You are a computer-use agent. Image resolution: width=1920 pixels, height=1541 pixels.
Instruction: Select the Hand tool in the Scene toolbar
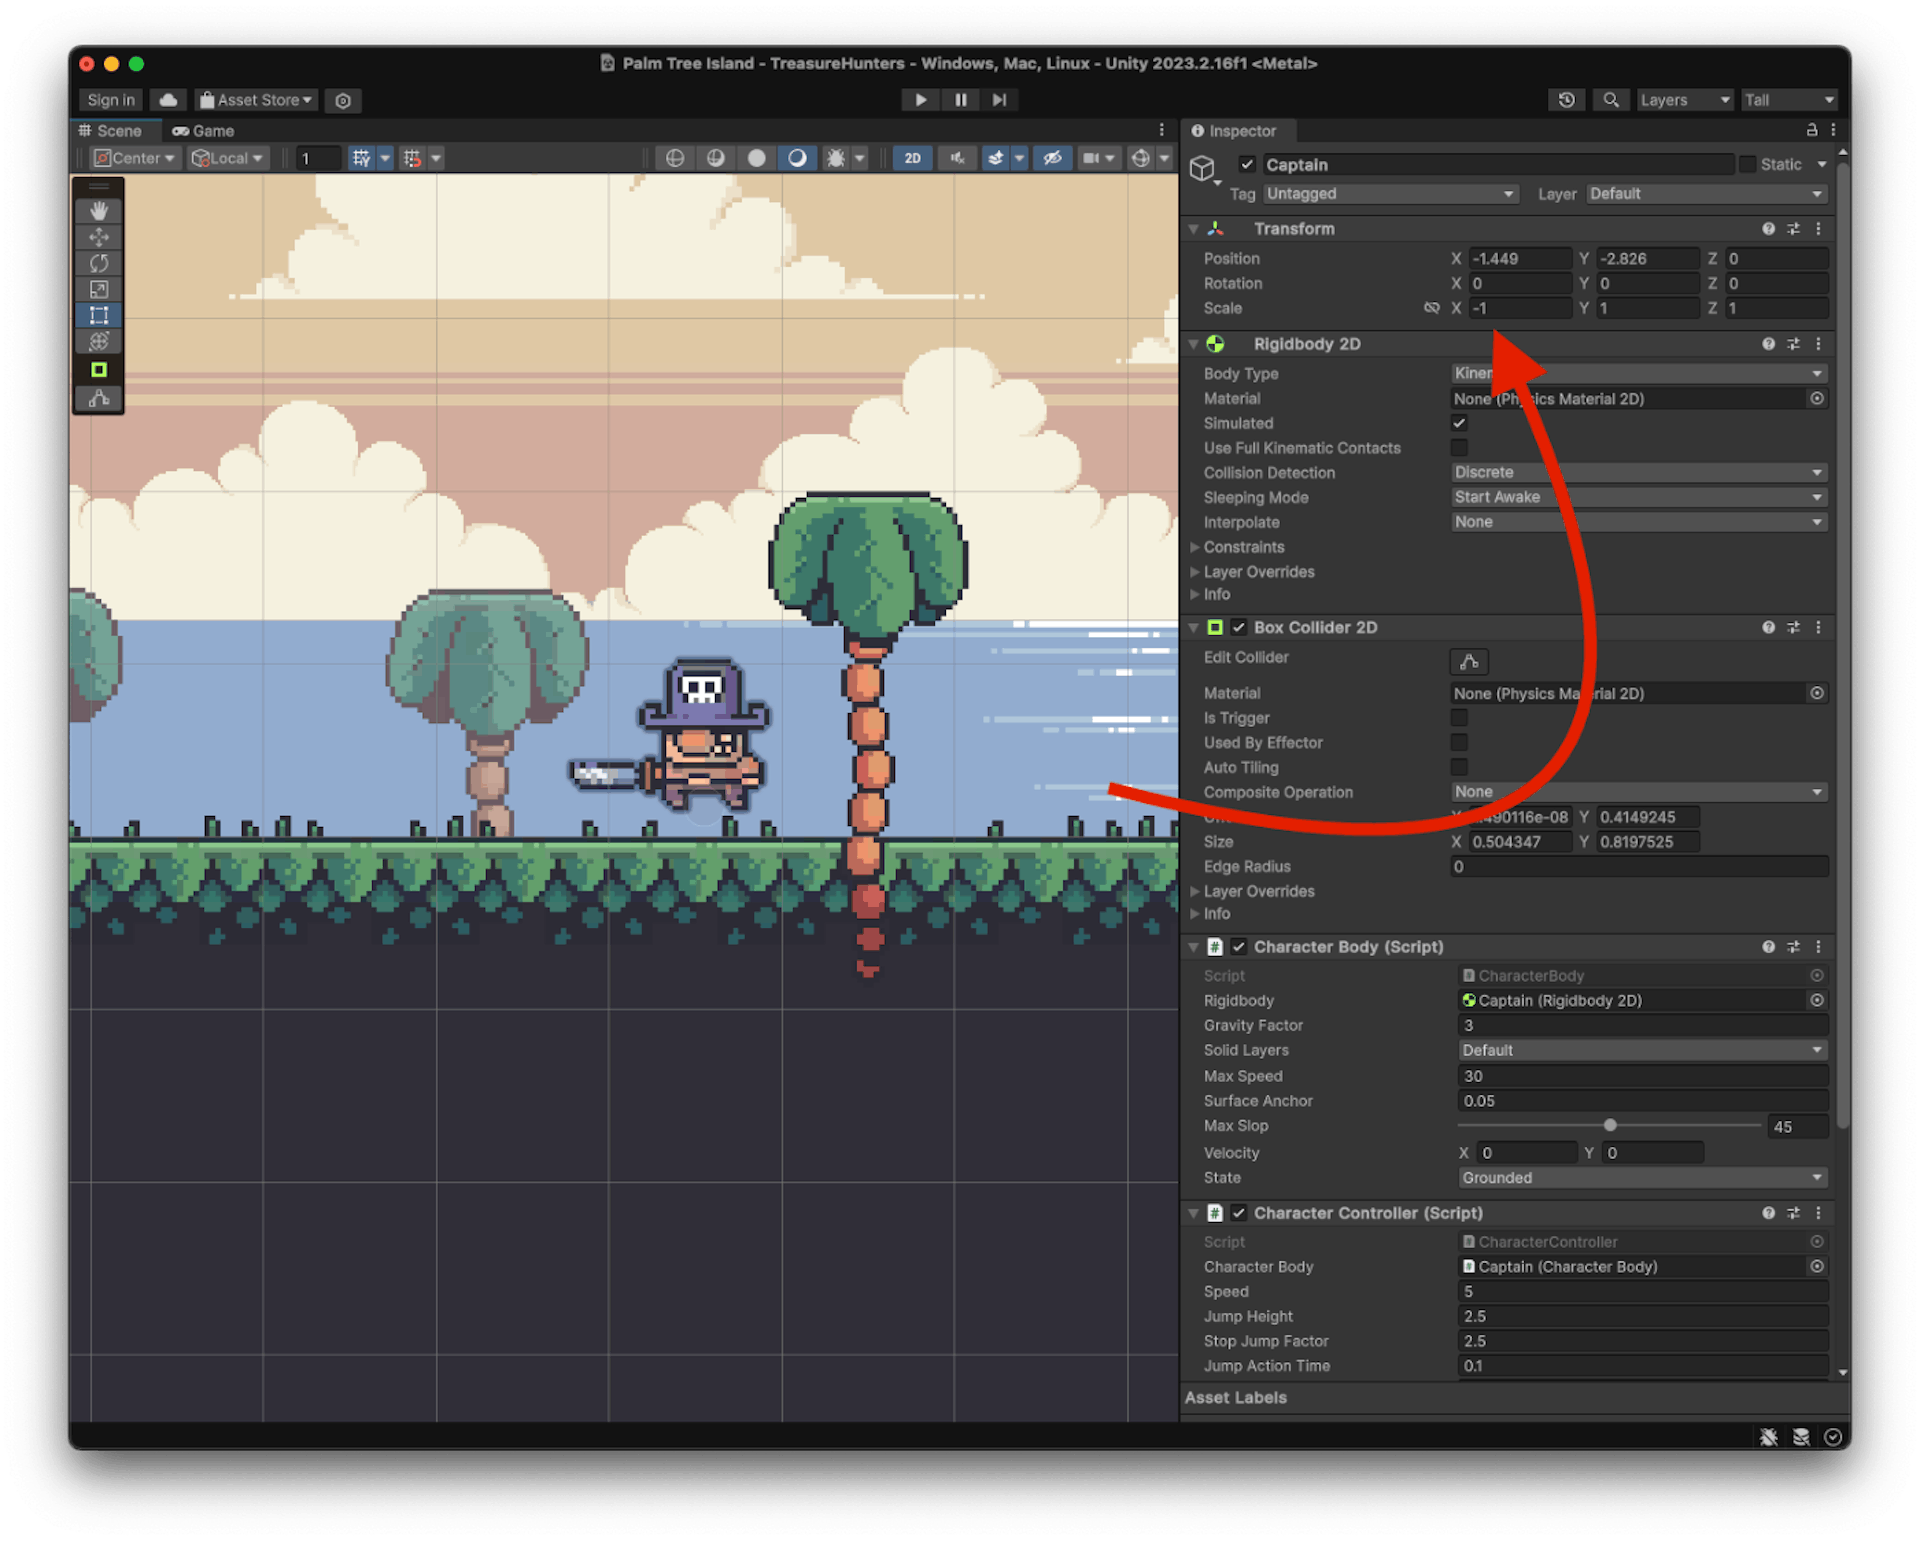pyautogui.click(x=99, y=210)
